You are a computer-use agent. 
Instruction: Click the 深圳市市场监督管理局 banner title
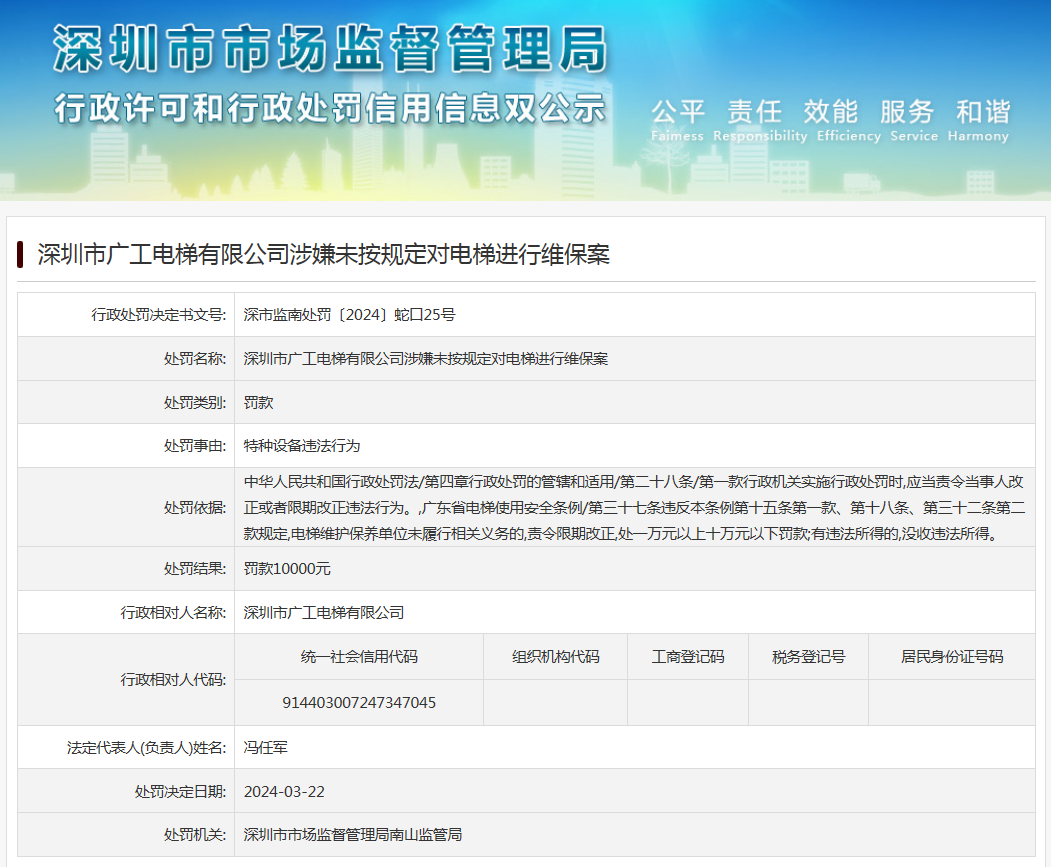(330, 49)
